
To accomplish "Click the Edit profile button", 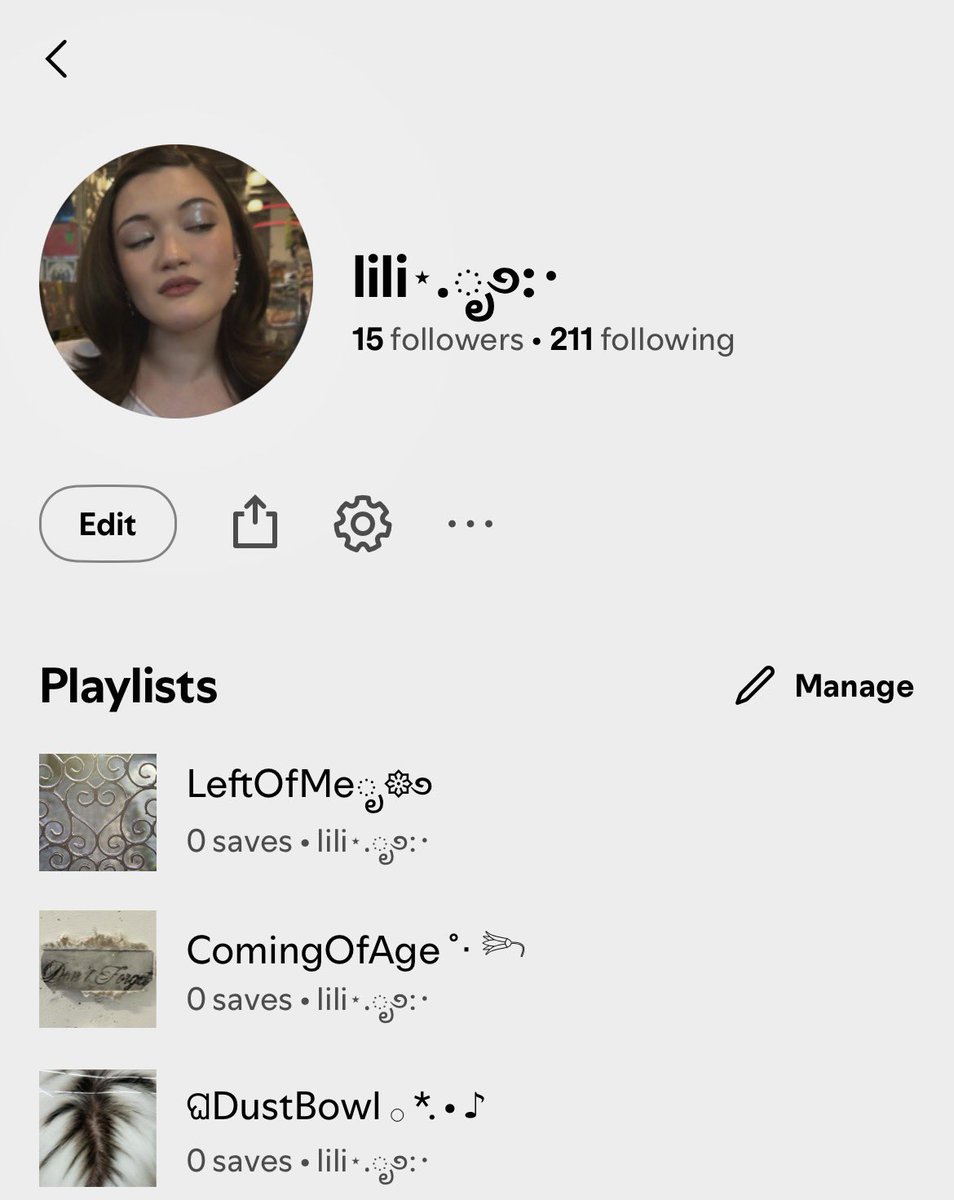I will click(108, 524).
